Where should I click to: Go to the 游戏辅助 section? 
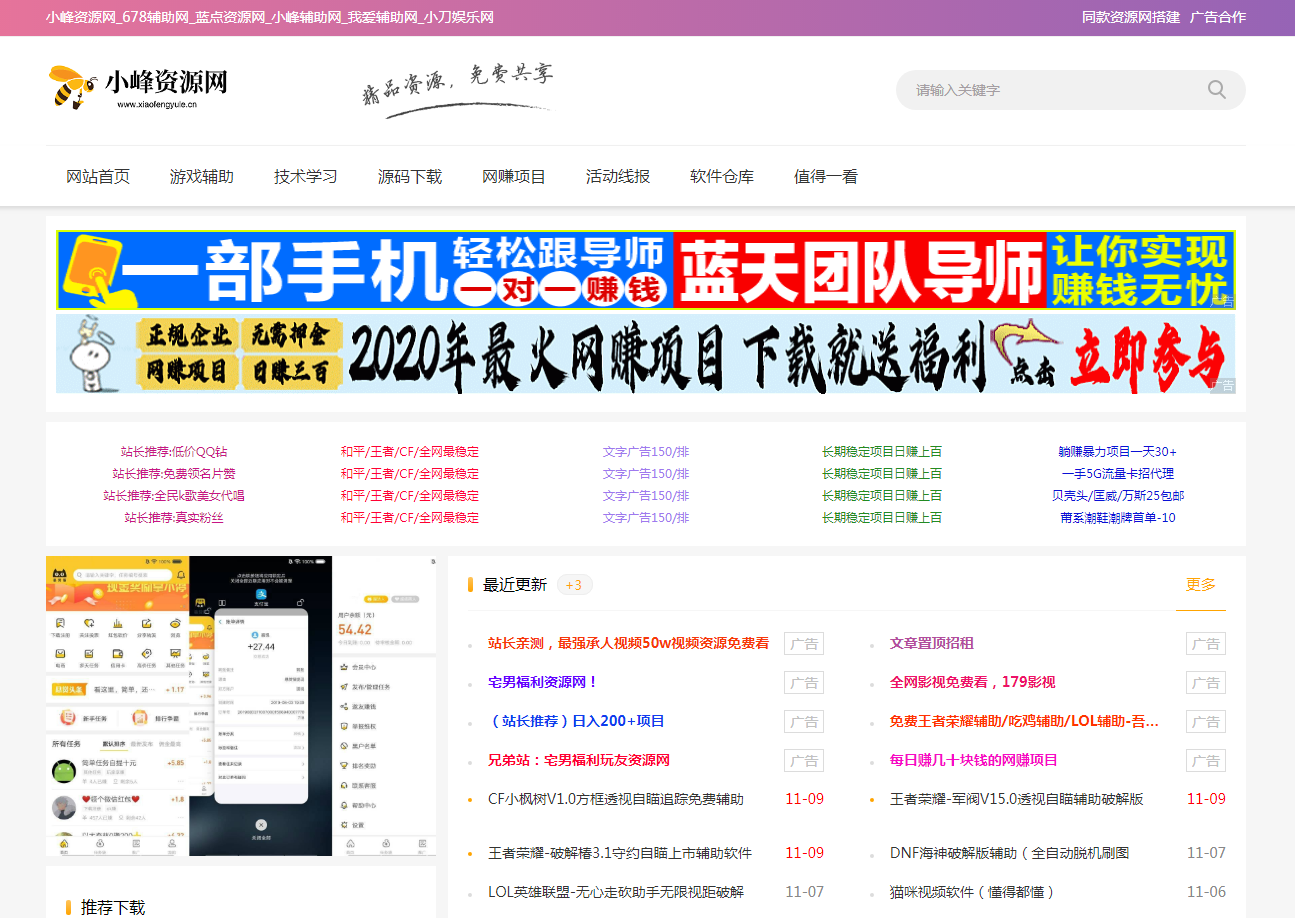[202, 177]
